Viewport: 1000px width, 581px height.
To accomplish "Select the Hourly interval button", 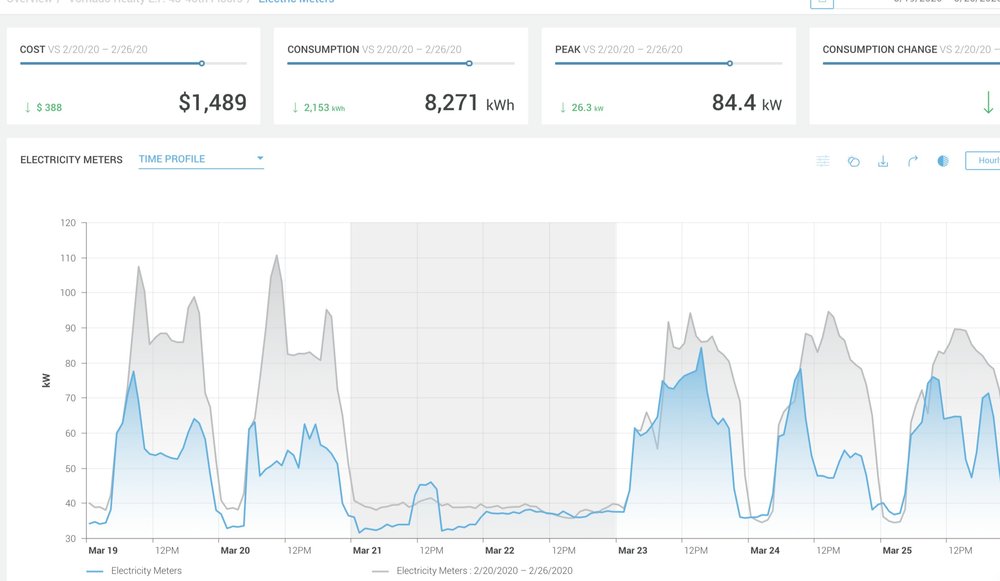I will point(983,161).
